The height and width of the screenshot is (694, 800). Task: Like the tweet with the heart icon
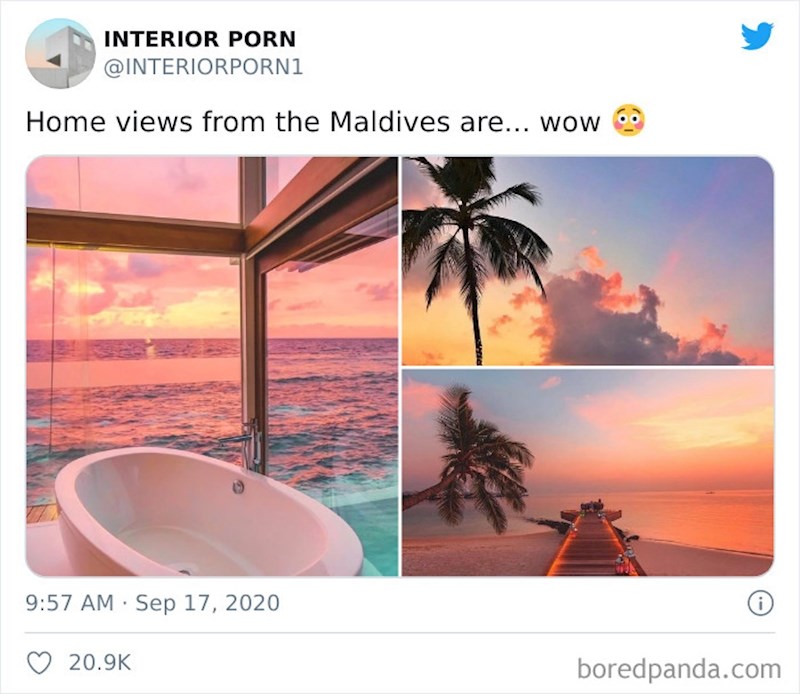(x=39, y=663)
